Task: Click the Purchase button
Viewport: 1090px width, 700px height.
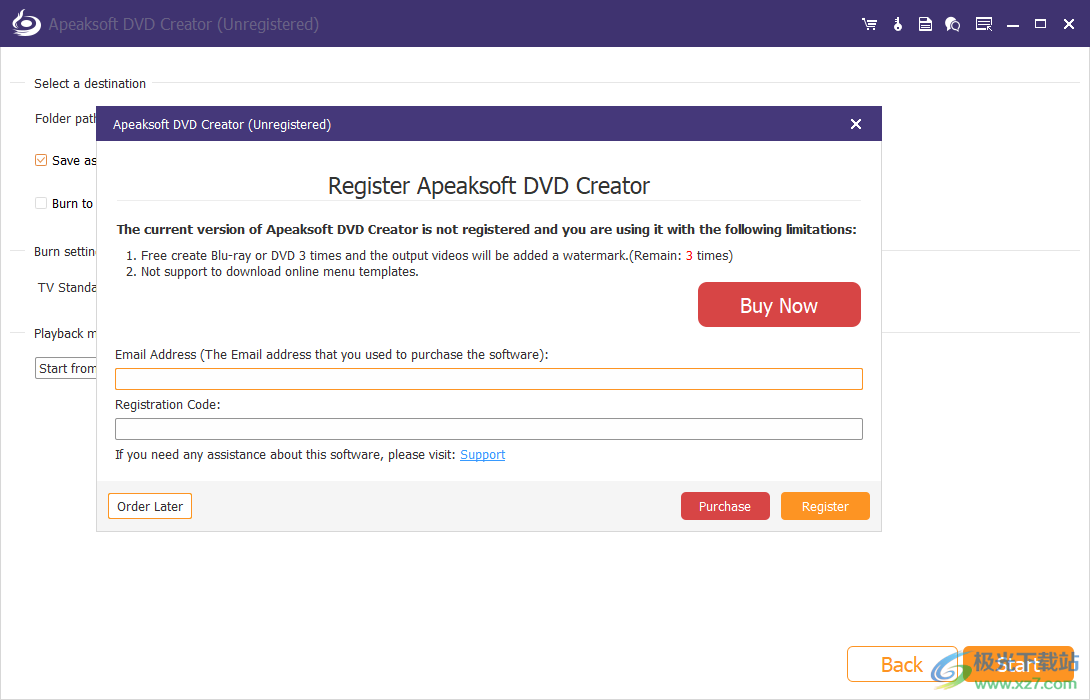Action: coord(725,506)
